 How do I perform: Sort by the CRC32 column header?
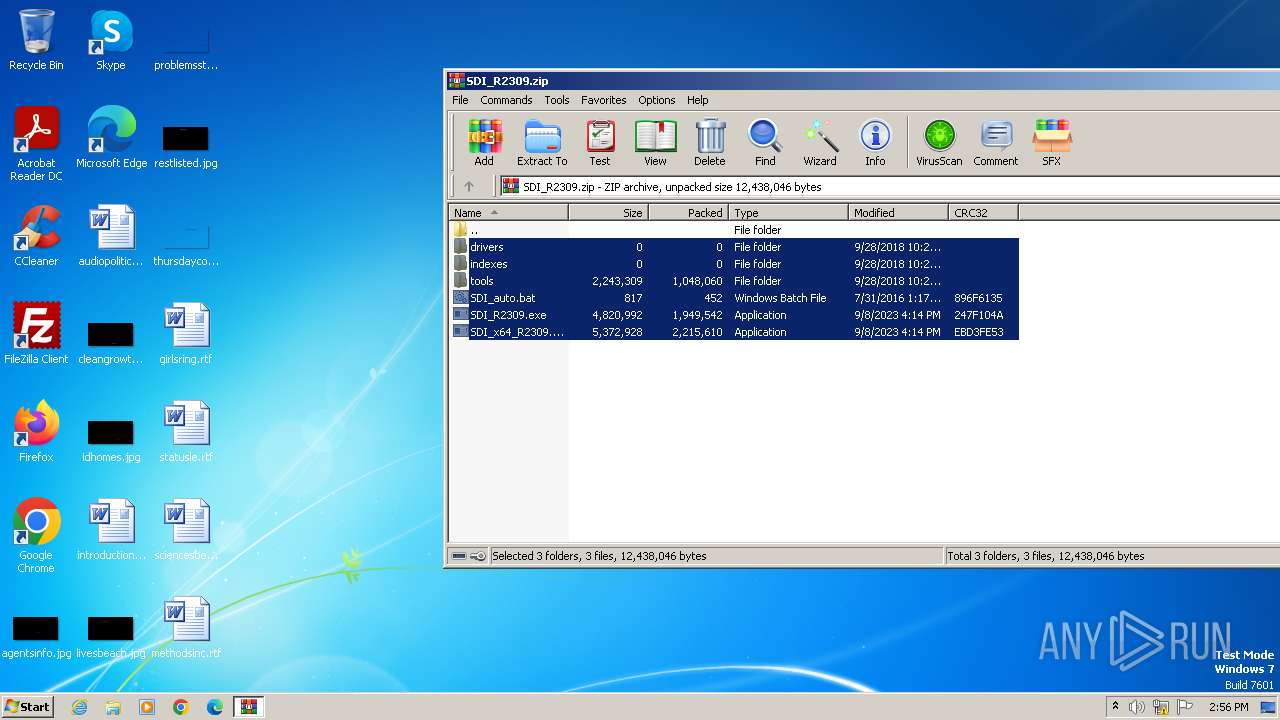pyautogui.click(x=983, y=213)
